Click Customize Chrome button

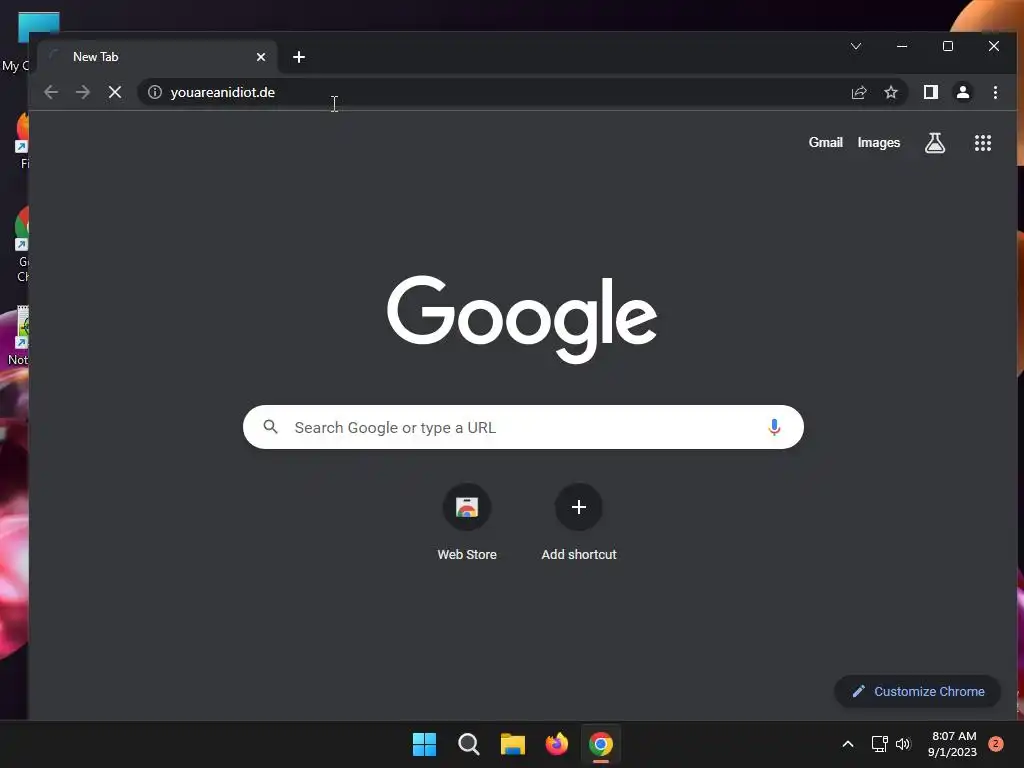918,691
